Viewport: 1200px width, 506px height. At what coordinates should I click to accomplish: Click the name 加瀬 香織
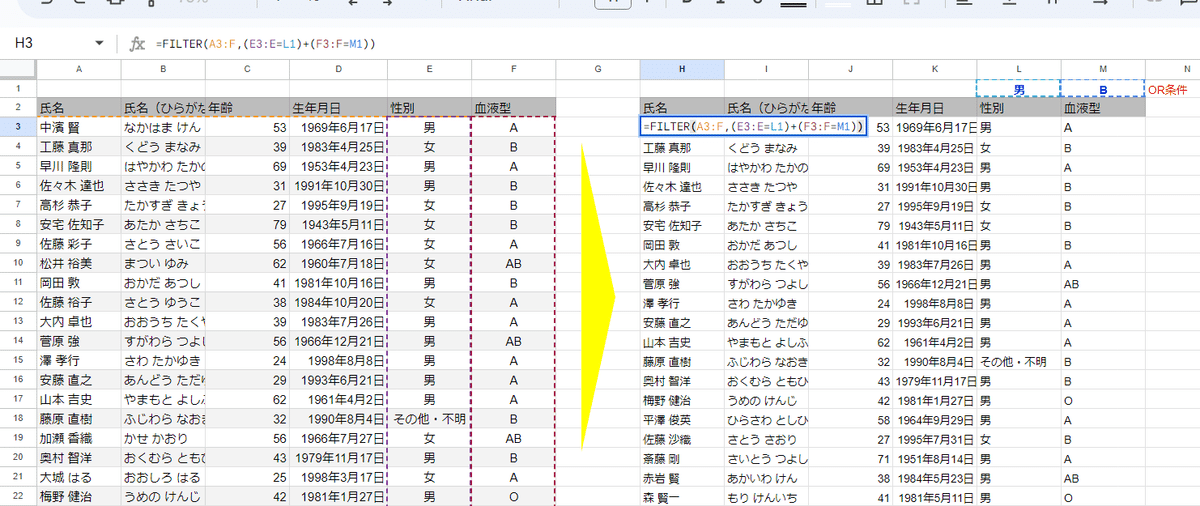(65, 438)
